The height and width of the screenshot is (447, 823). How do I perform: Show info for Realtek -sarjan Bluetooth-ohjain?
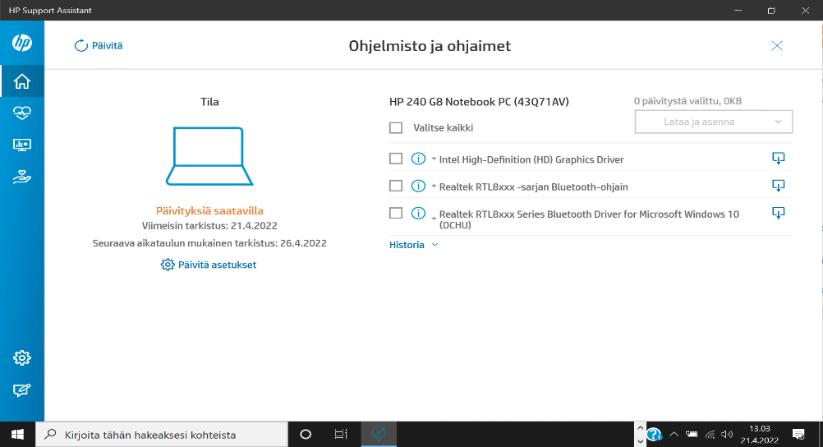click(418, 186)
